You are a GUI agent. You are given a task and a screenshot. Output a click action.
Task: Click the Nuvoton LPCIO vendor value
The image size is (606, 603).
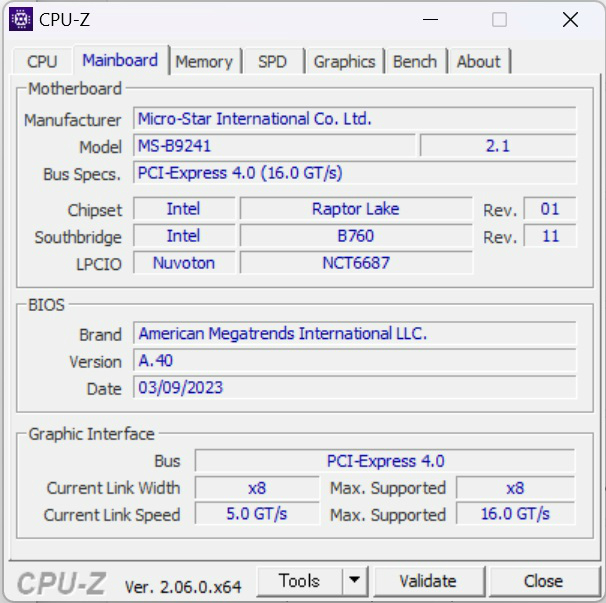point(184,263)
